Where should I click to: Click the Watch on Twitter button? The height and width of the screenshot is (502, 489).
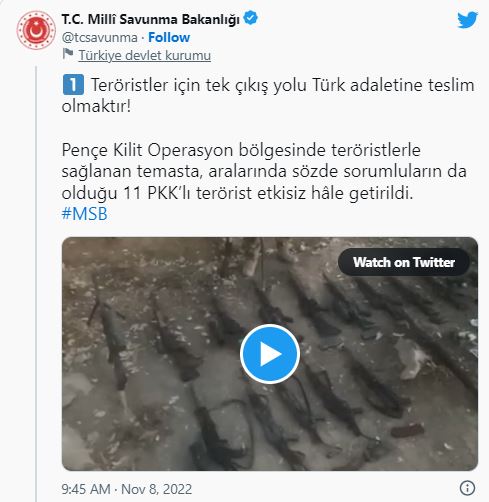coord(404,262)
